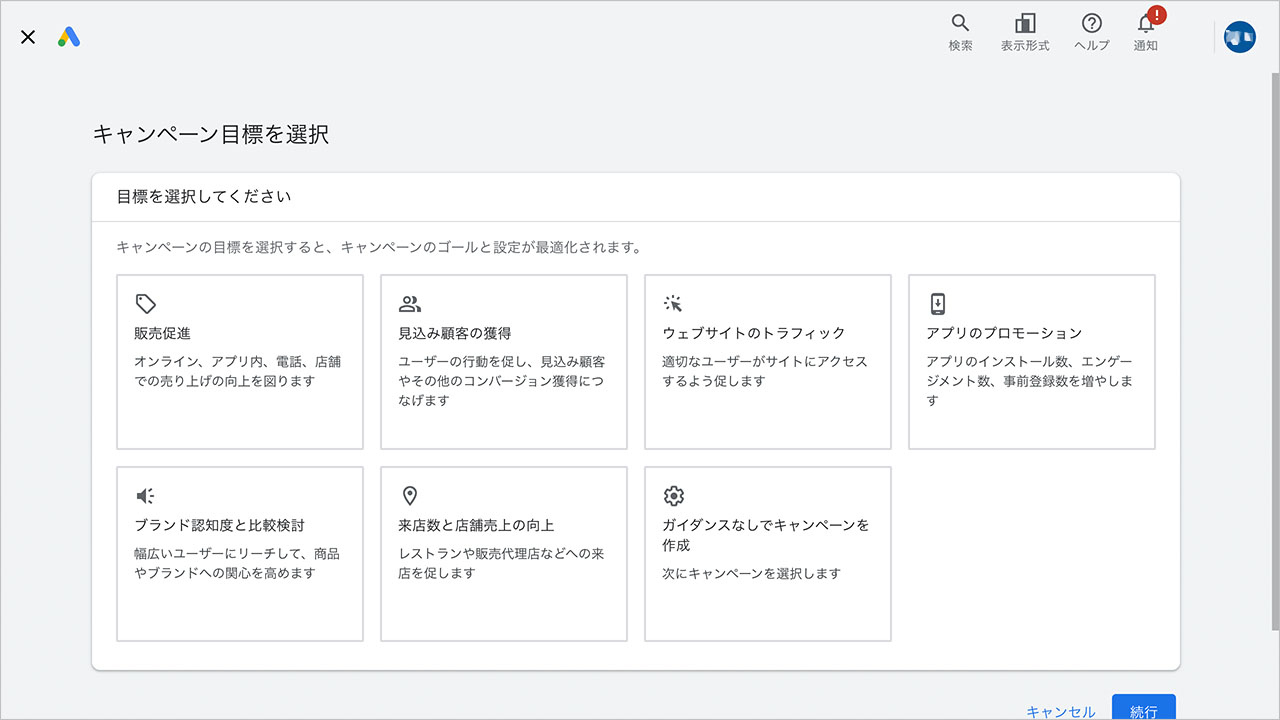The image size is (1280, 720).
Task: Click the 続行 button
Action: [1143, 710]
